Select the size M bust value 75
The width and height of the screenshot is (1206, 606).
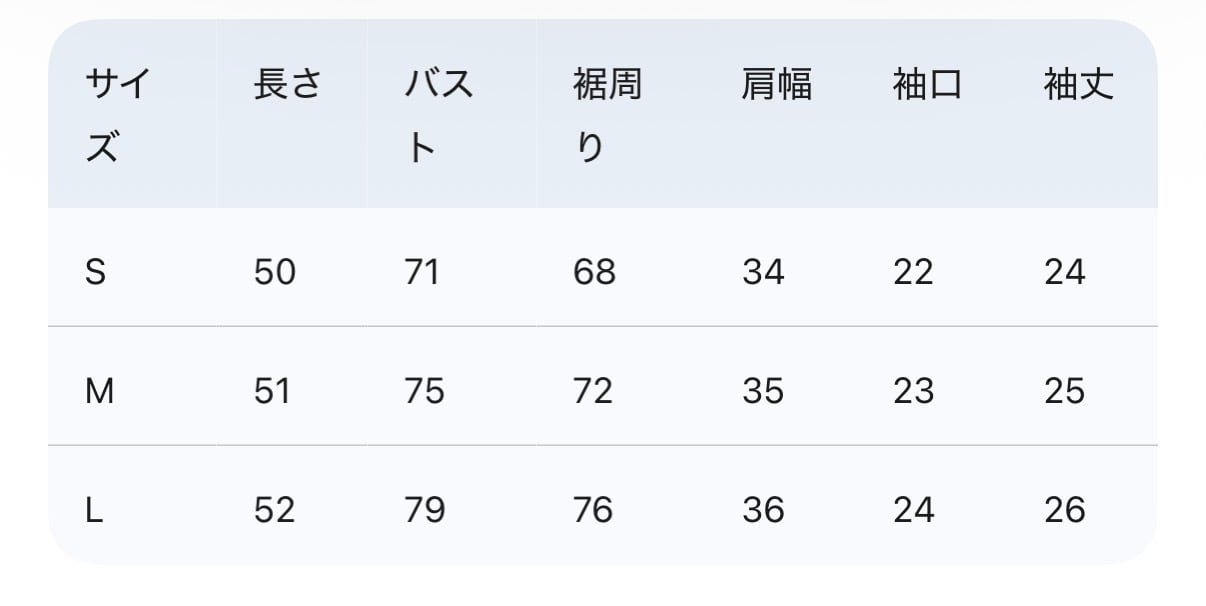(424, 391)
